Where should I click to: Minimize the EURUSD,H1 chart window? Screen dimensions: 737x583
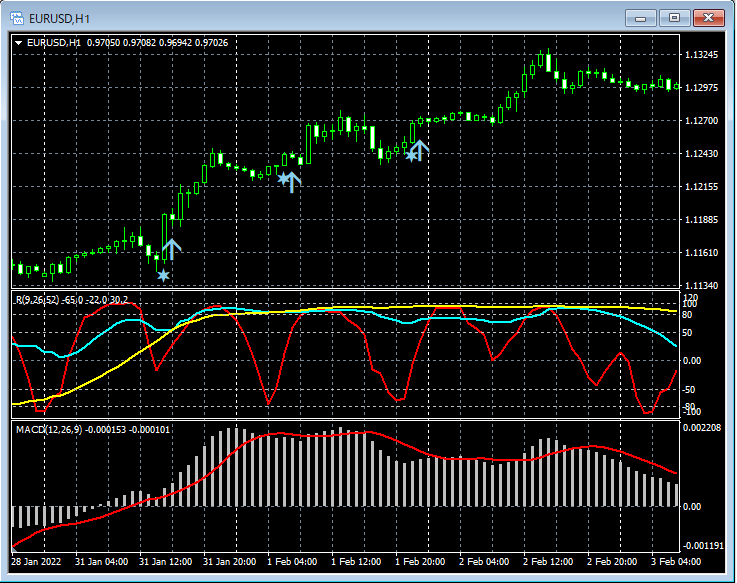click(641, 17)
